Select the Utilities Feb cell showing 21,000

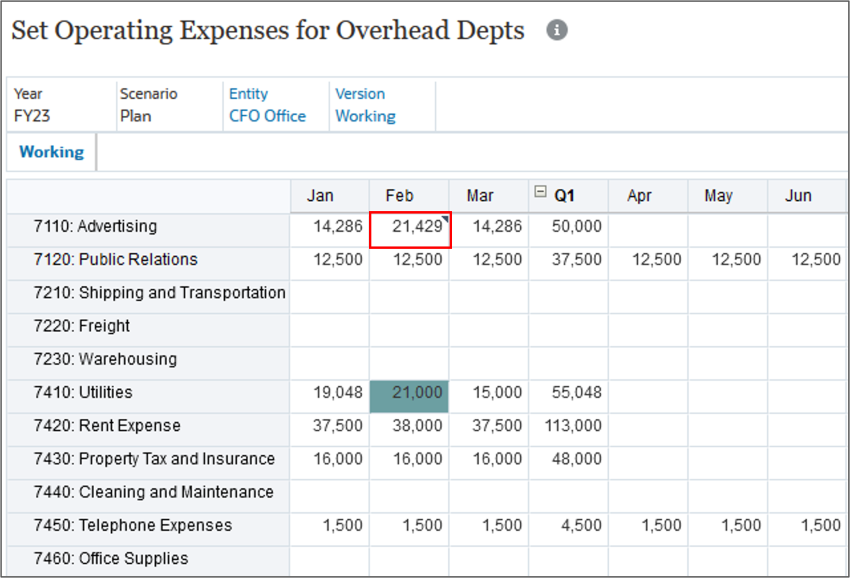tap(410, 392)
